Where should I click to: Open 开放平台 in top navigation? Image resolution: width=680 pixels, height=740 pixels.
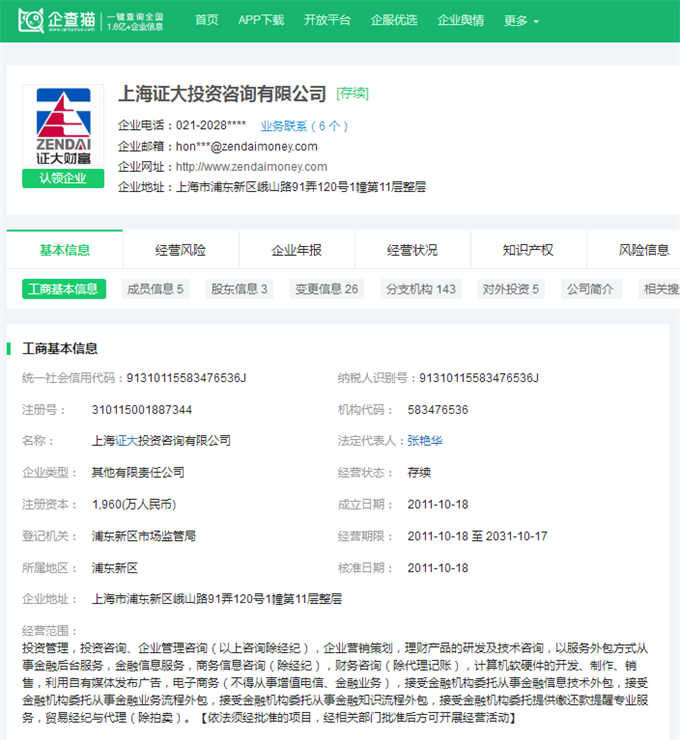tap(327, 20)
